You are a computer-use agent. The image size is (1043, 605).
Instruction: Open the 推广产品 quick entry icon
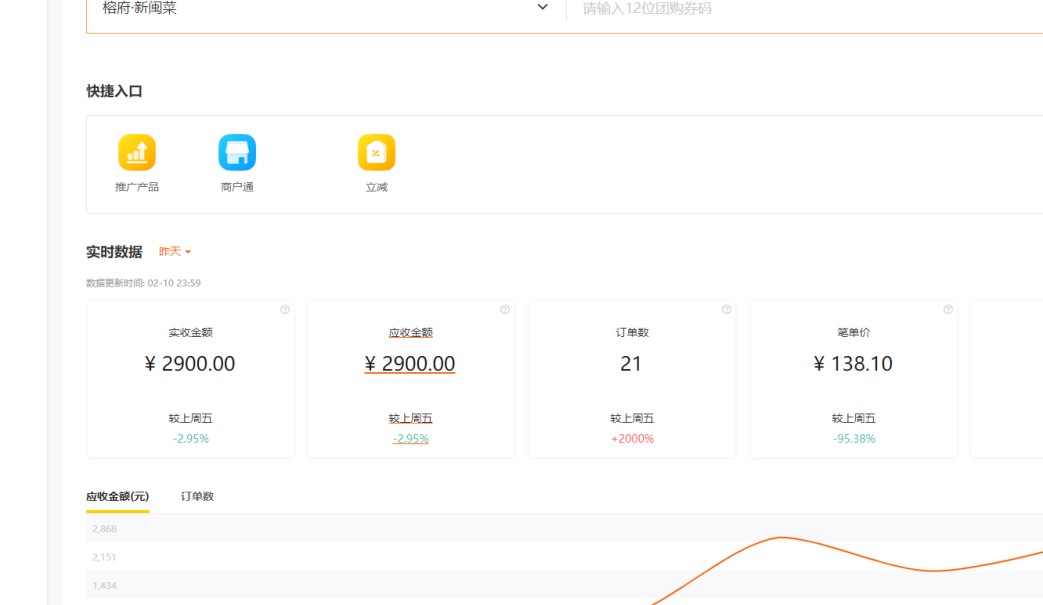(137, 153)
